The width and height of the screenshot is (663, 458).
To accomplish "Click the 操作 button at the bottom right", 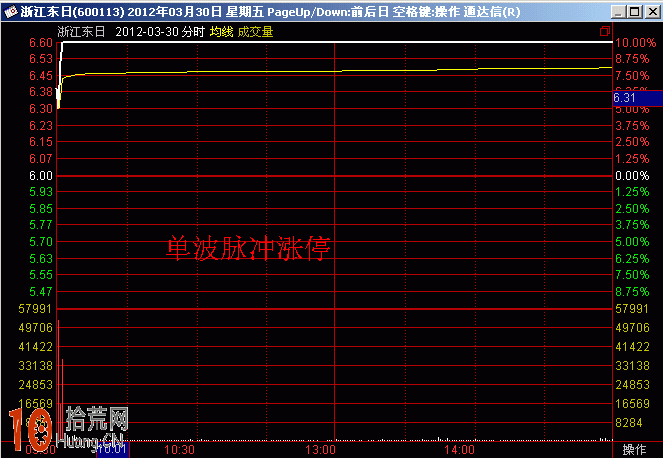I will [x=634, y=450].
